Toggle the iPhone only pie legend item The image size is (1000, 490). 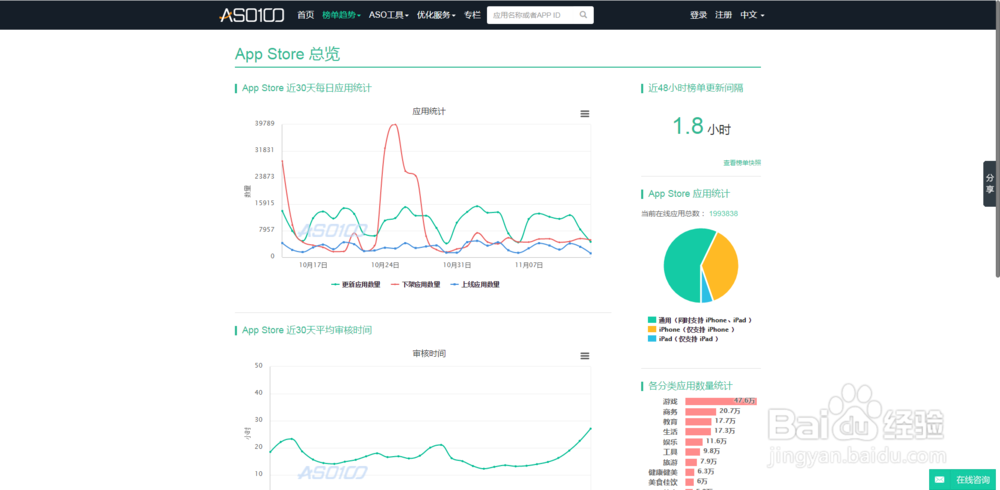691,329
